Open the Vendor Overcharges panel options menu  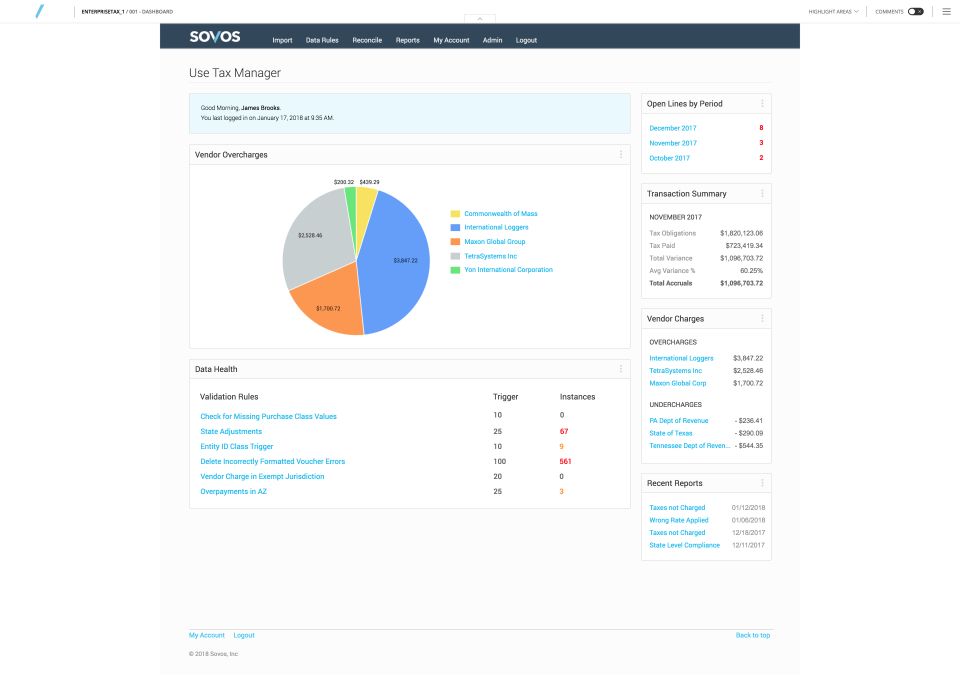tap(621, 154)
